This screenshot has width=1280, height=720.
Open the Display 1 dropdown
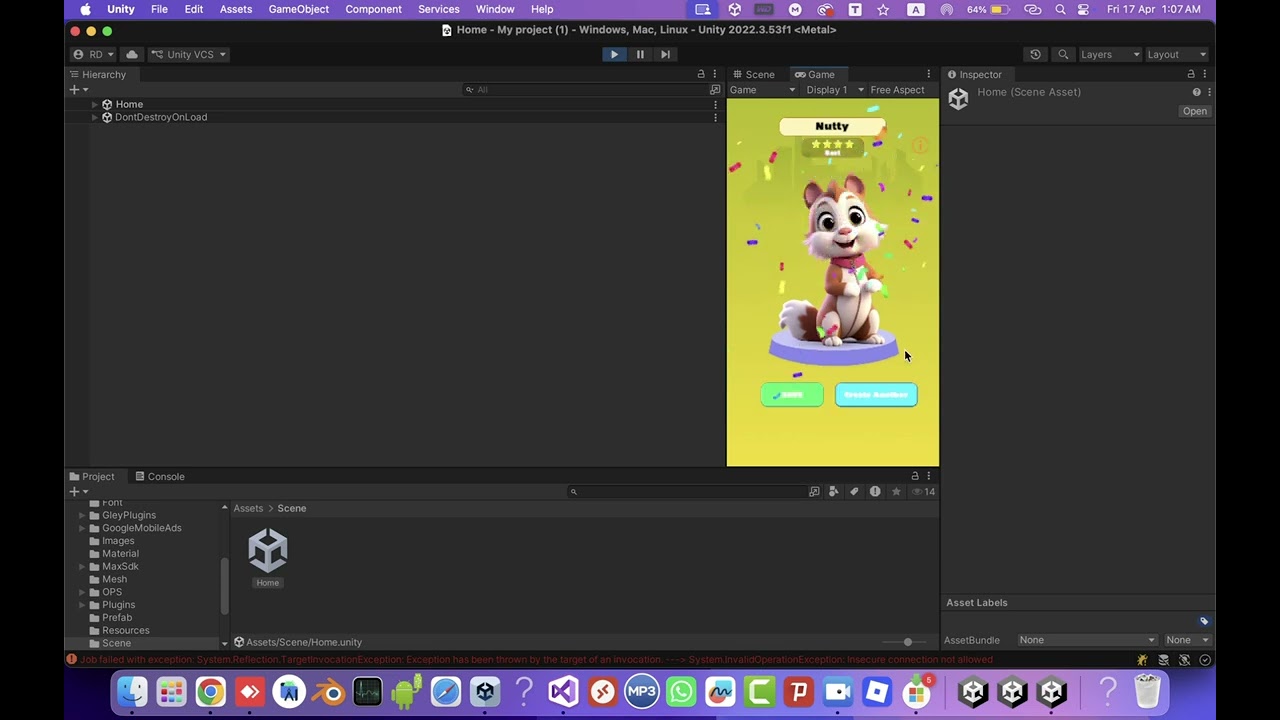click(x=835, y=90)
